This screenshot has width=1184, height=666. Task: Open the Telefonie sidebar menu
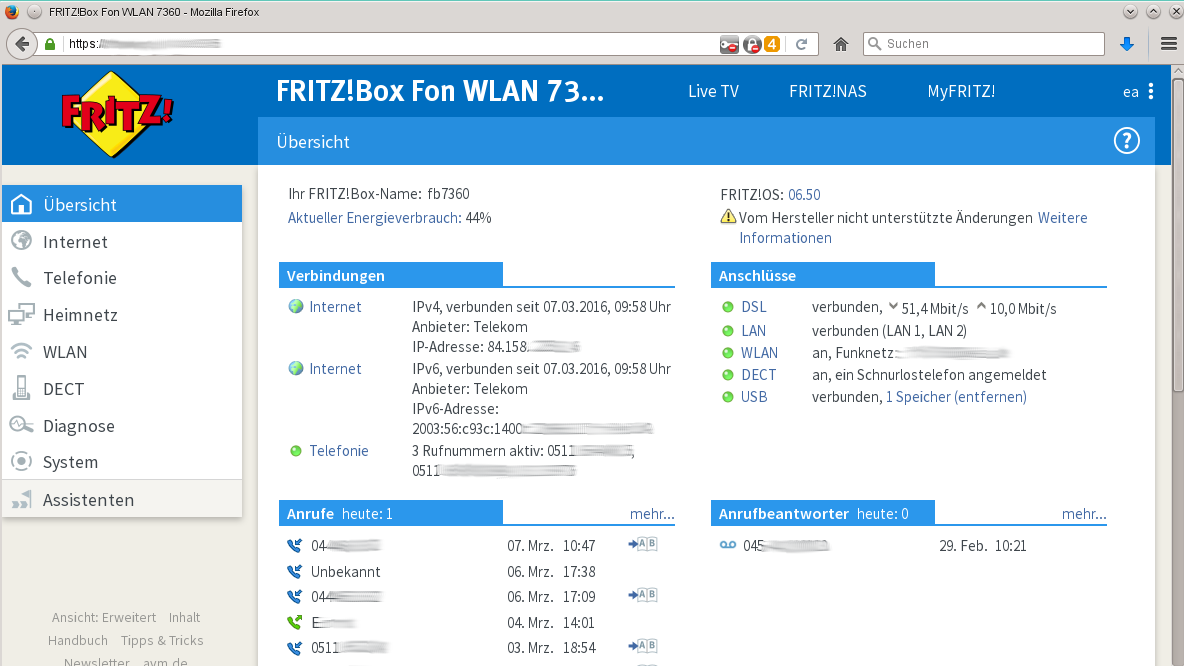(122, 278)
